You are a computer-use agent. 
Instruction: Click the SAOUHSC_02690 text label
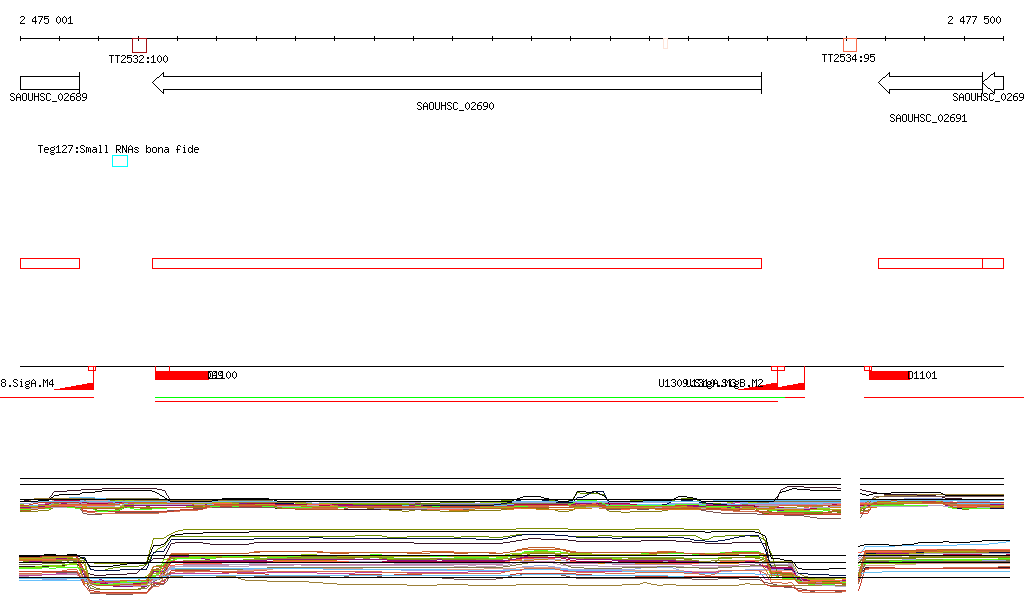[x=455, y=106]
